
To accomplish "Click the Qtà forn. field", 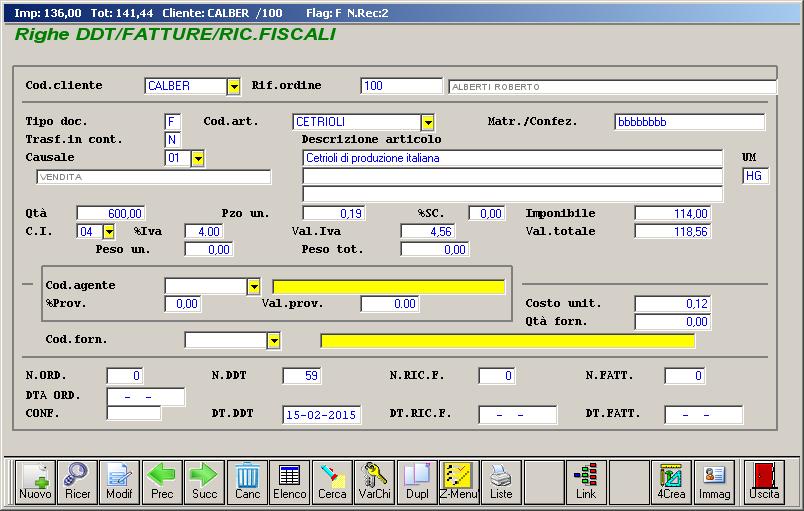I will click(x=673, y=322).
